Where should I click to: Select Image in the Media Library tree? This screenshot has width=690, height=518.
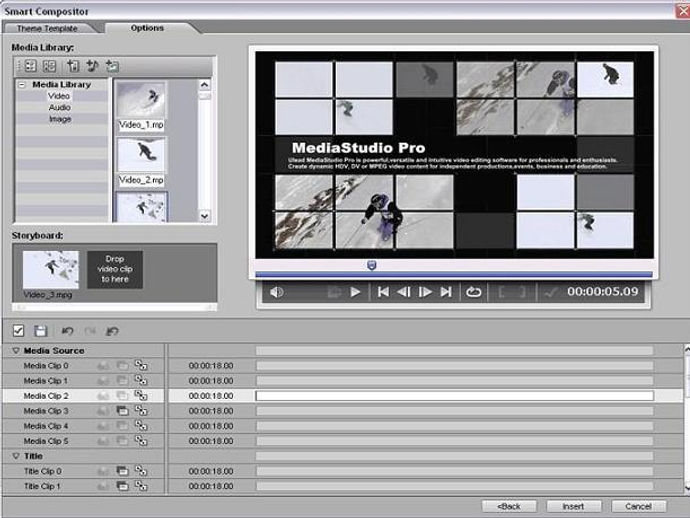tap(60, 119)
